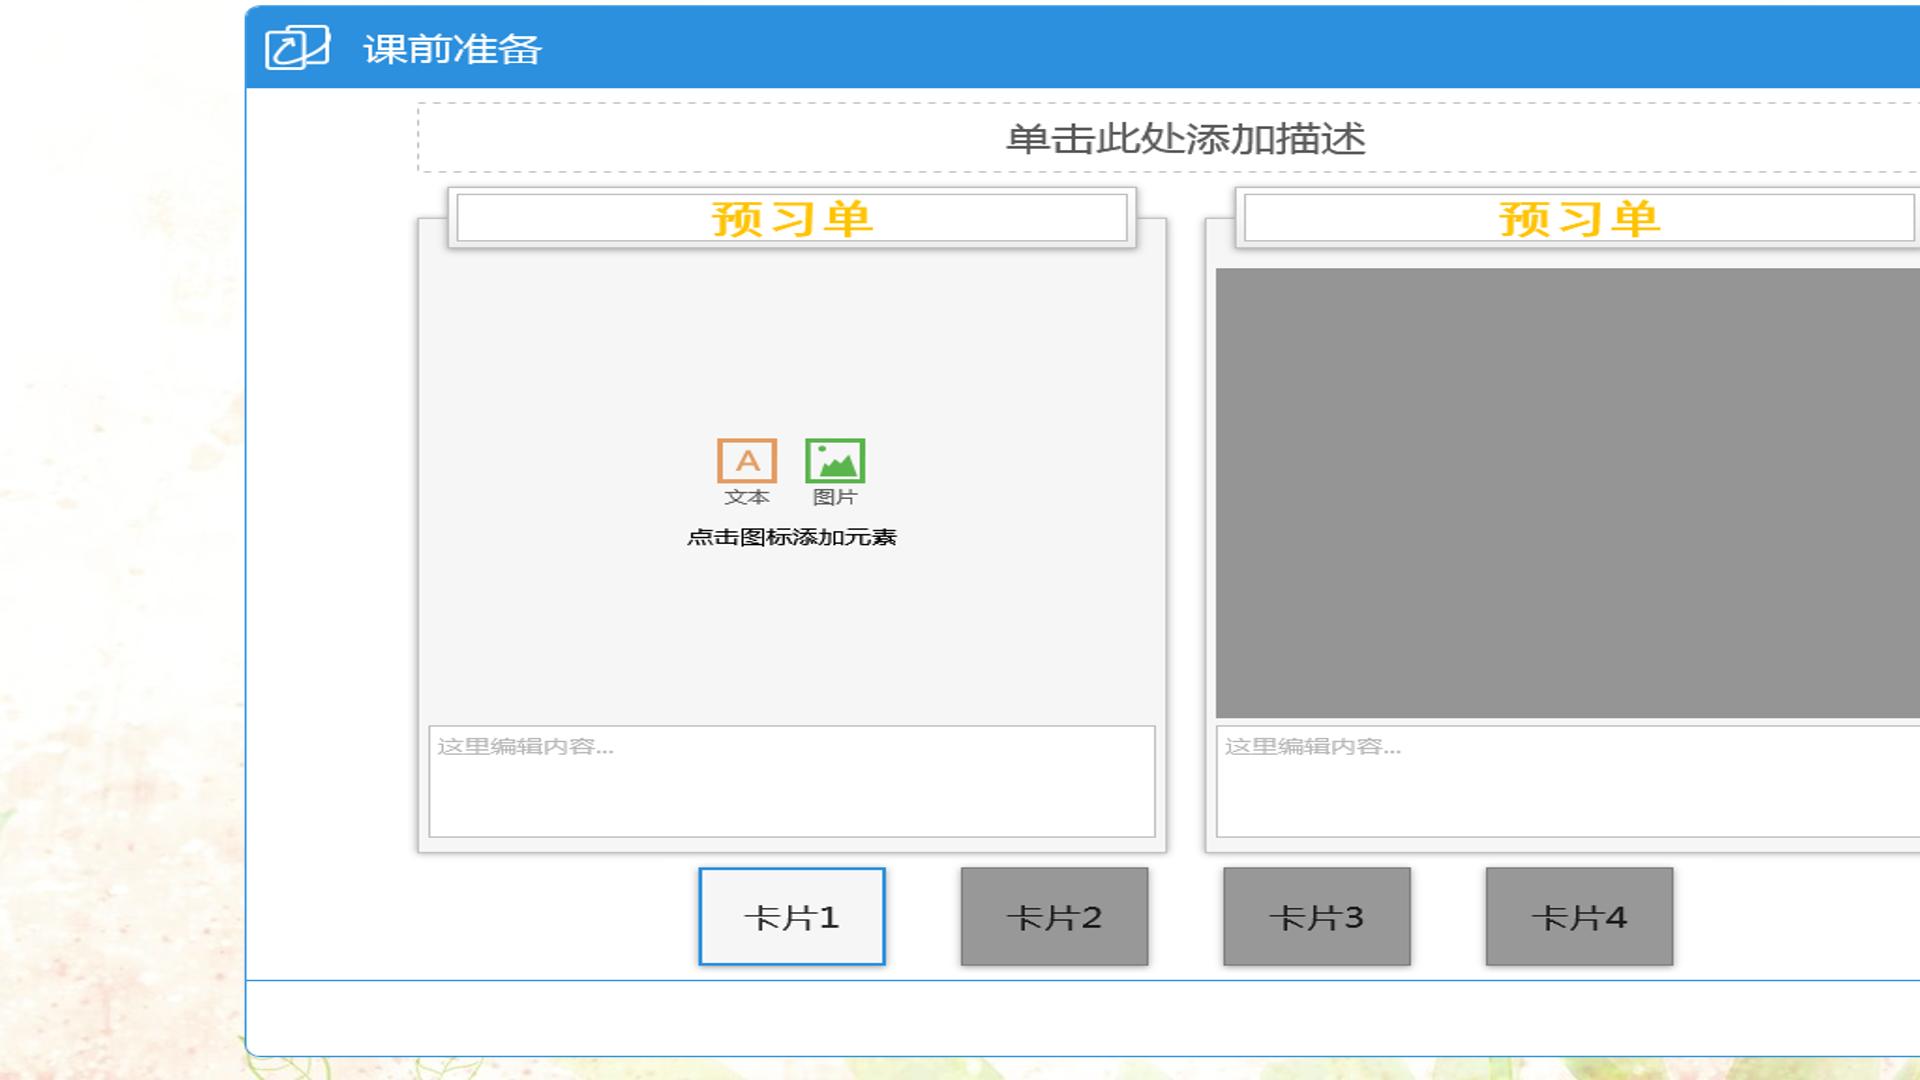Select the gray placeholder area in second card
This screenshot has height=1080, width=1920.
coord(1568,493)
